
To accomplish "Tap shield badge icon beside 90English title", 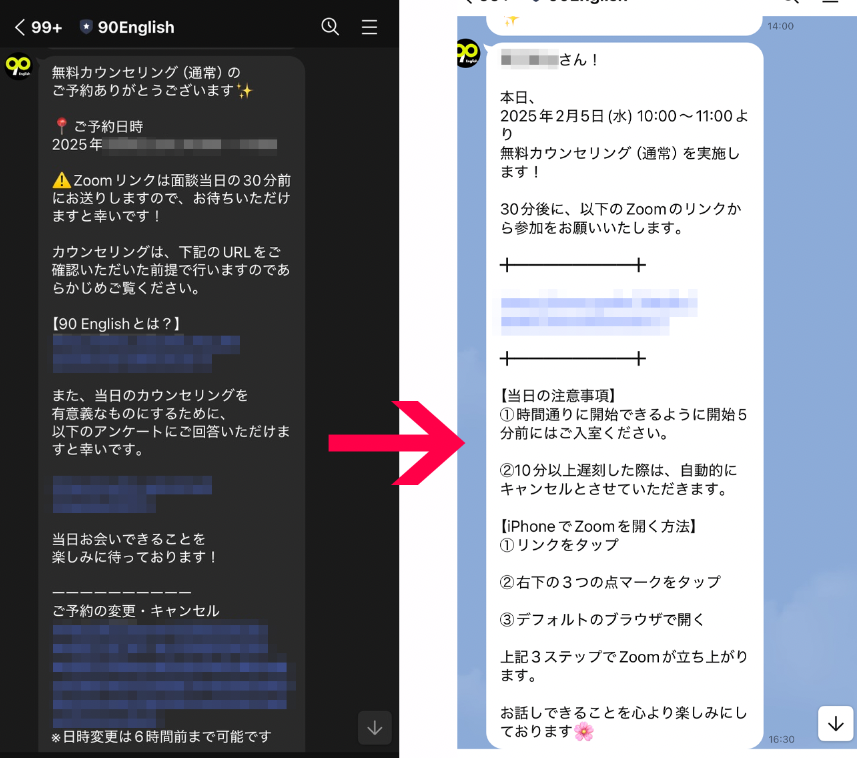I will coord(86,27).
